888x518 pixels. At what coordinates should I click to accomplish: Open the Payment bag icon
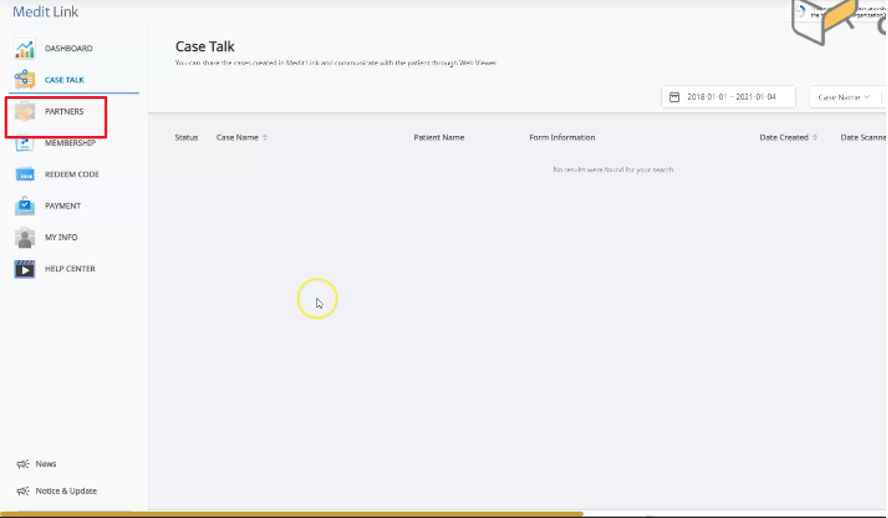(24, 206)
